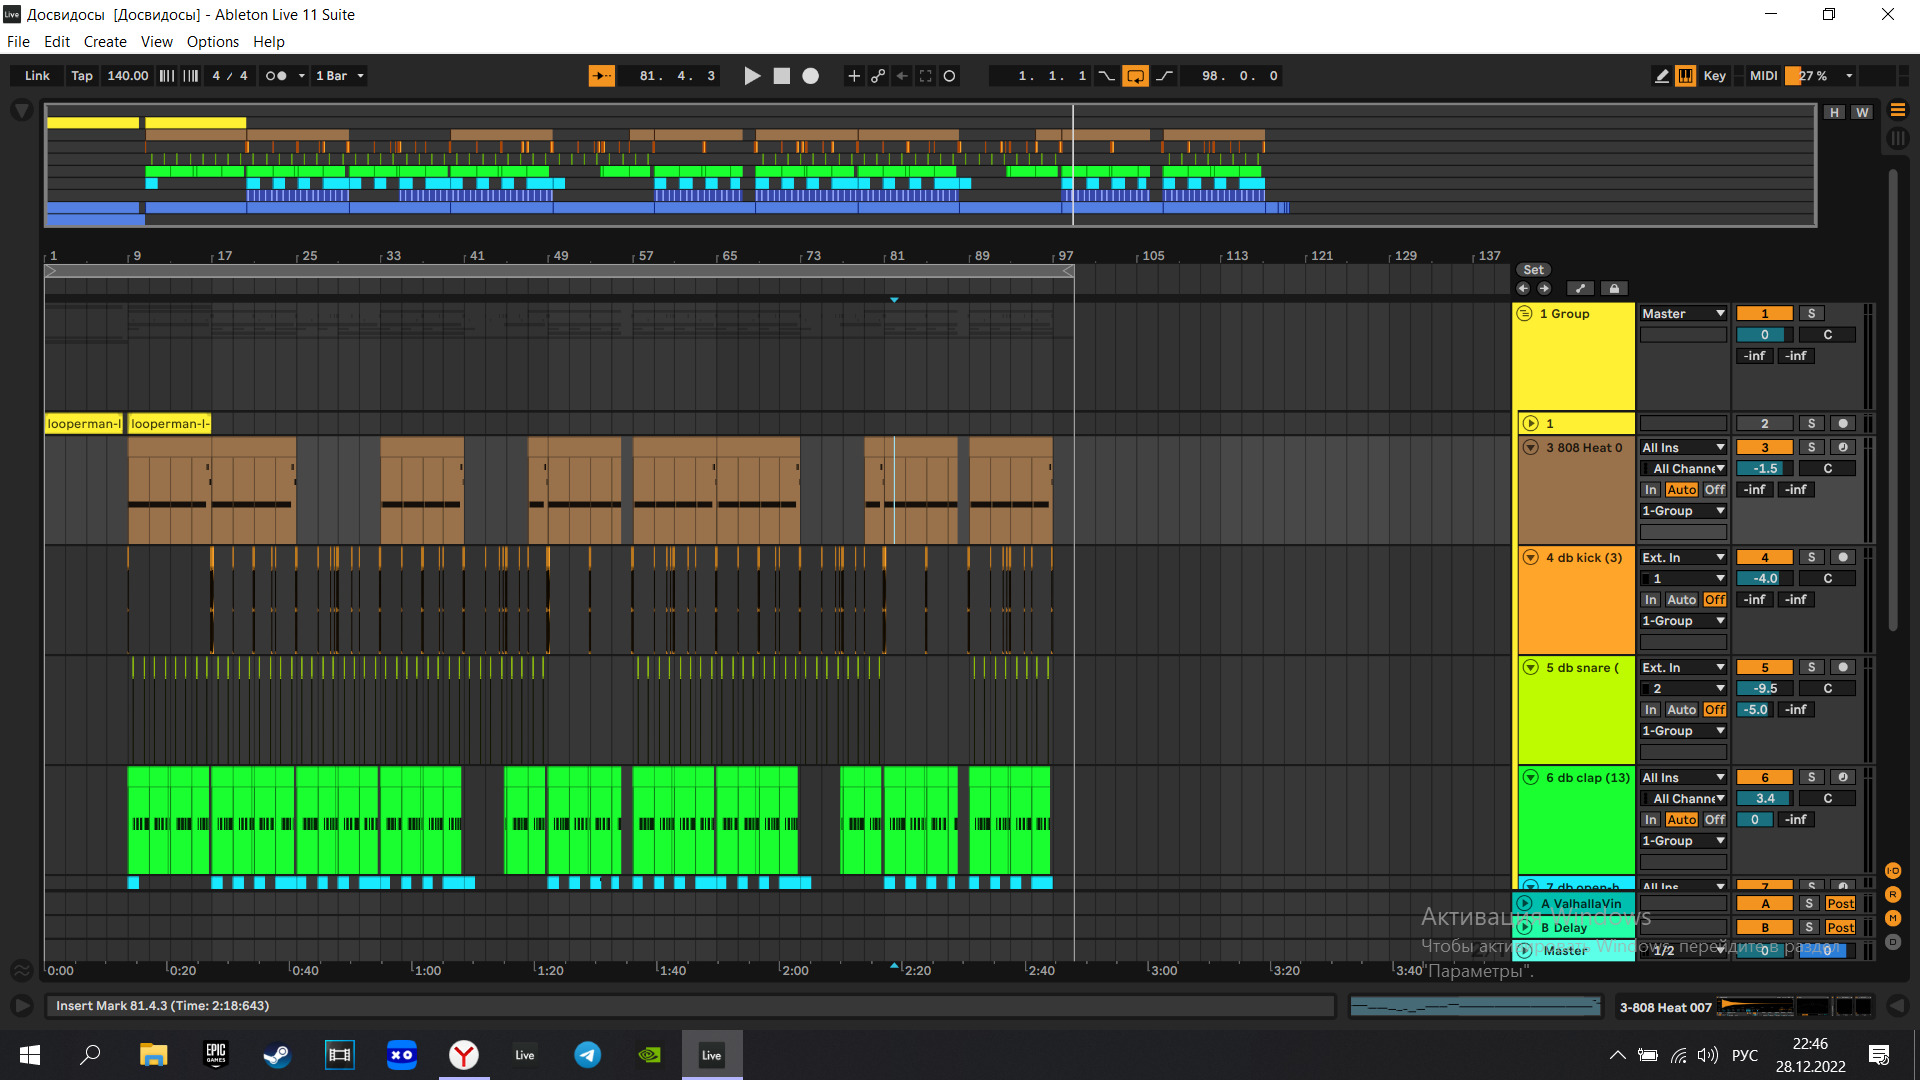Click the Capture MIDI icon
This screenshot has height=1080, width=1920.
[x=926, y=76]
